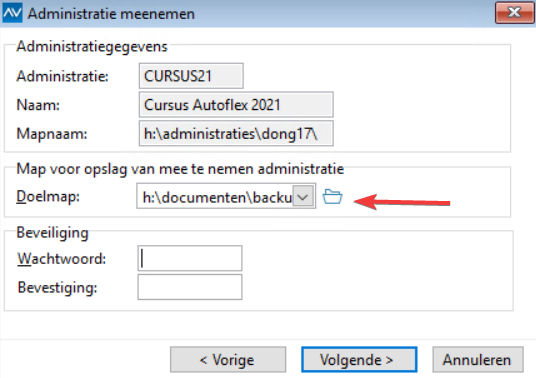Click the Administratie: label
This screenshot has height=378, width=536.
tap(62, 76)
